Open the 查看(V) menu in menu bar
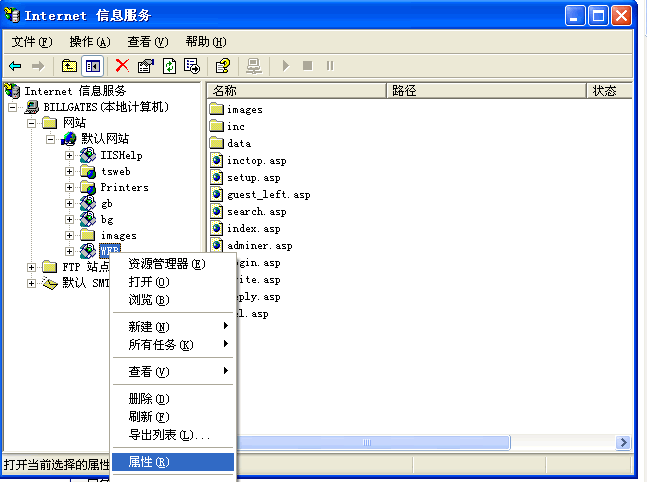The width and height of the screenshot is (647, 482). click(148, 42)
